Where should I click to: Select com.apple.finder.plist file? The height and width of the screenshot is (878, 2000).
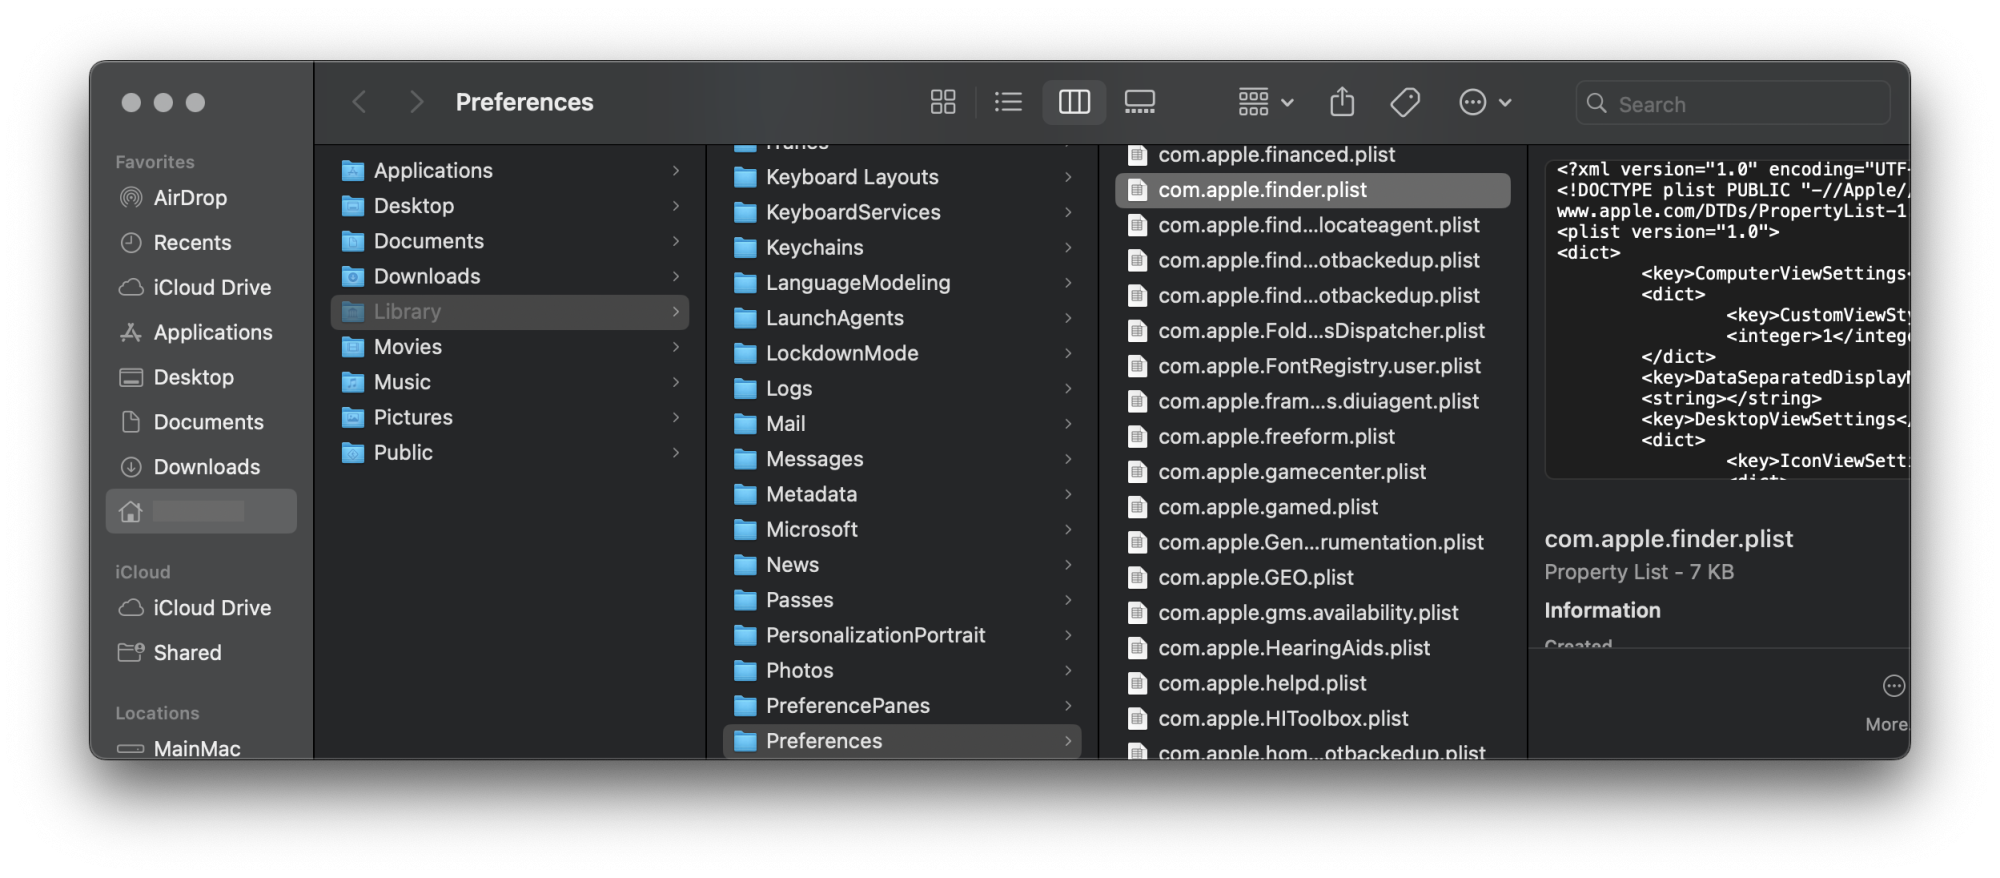click(x=1312, y=190)
